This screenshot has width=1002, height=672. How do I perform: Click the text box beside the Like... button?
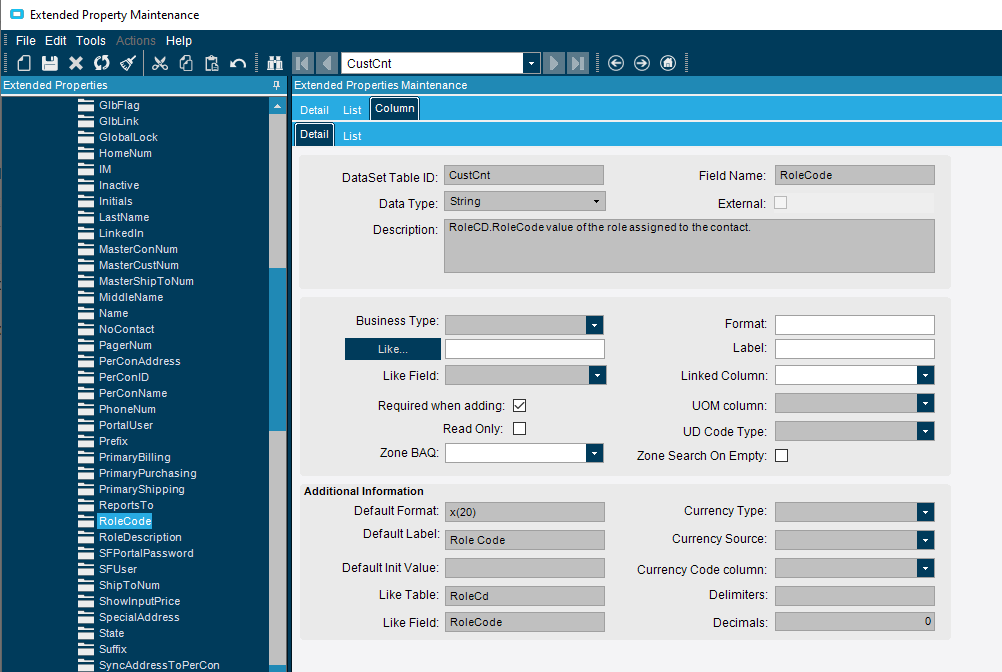pos(525,349)
